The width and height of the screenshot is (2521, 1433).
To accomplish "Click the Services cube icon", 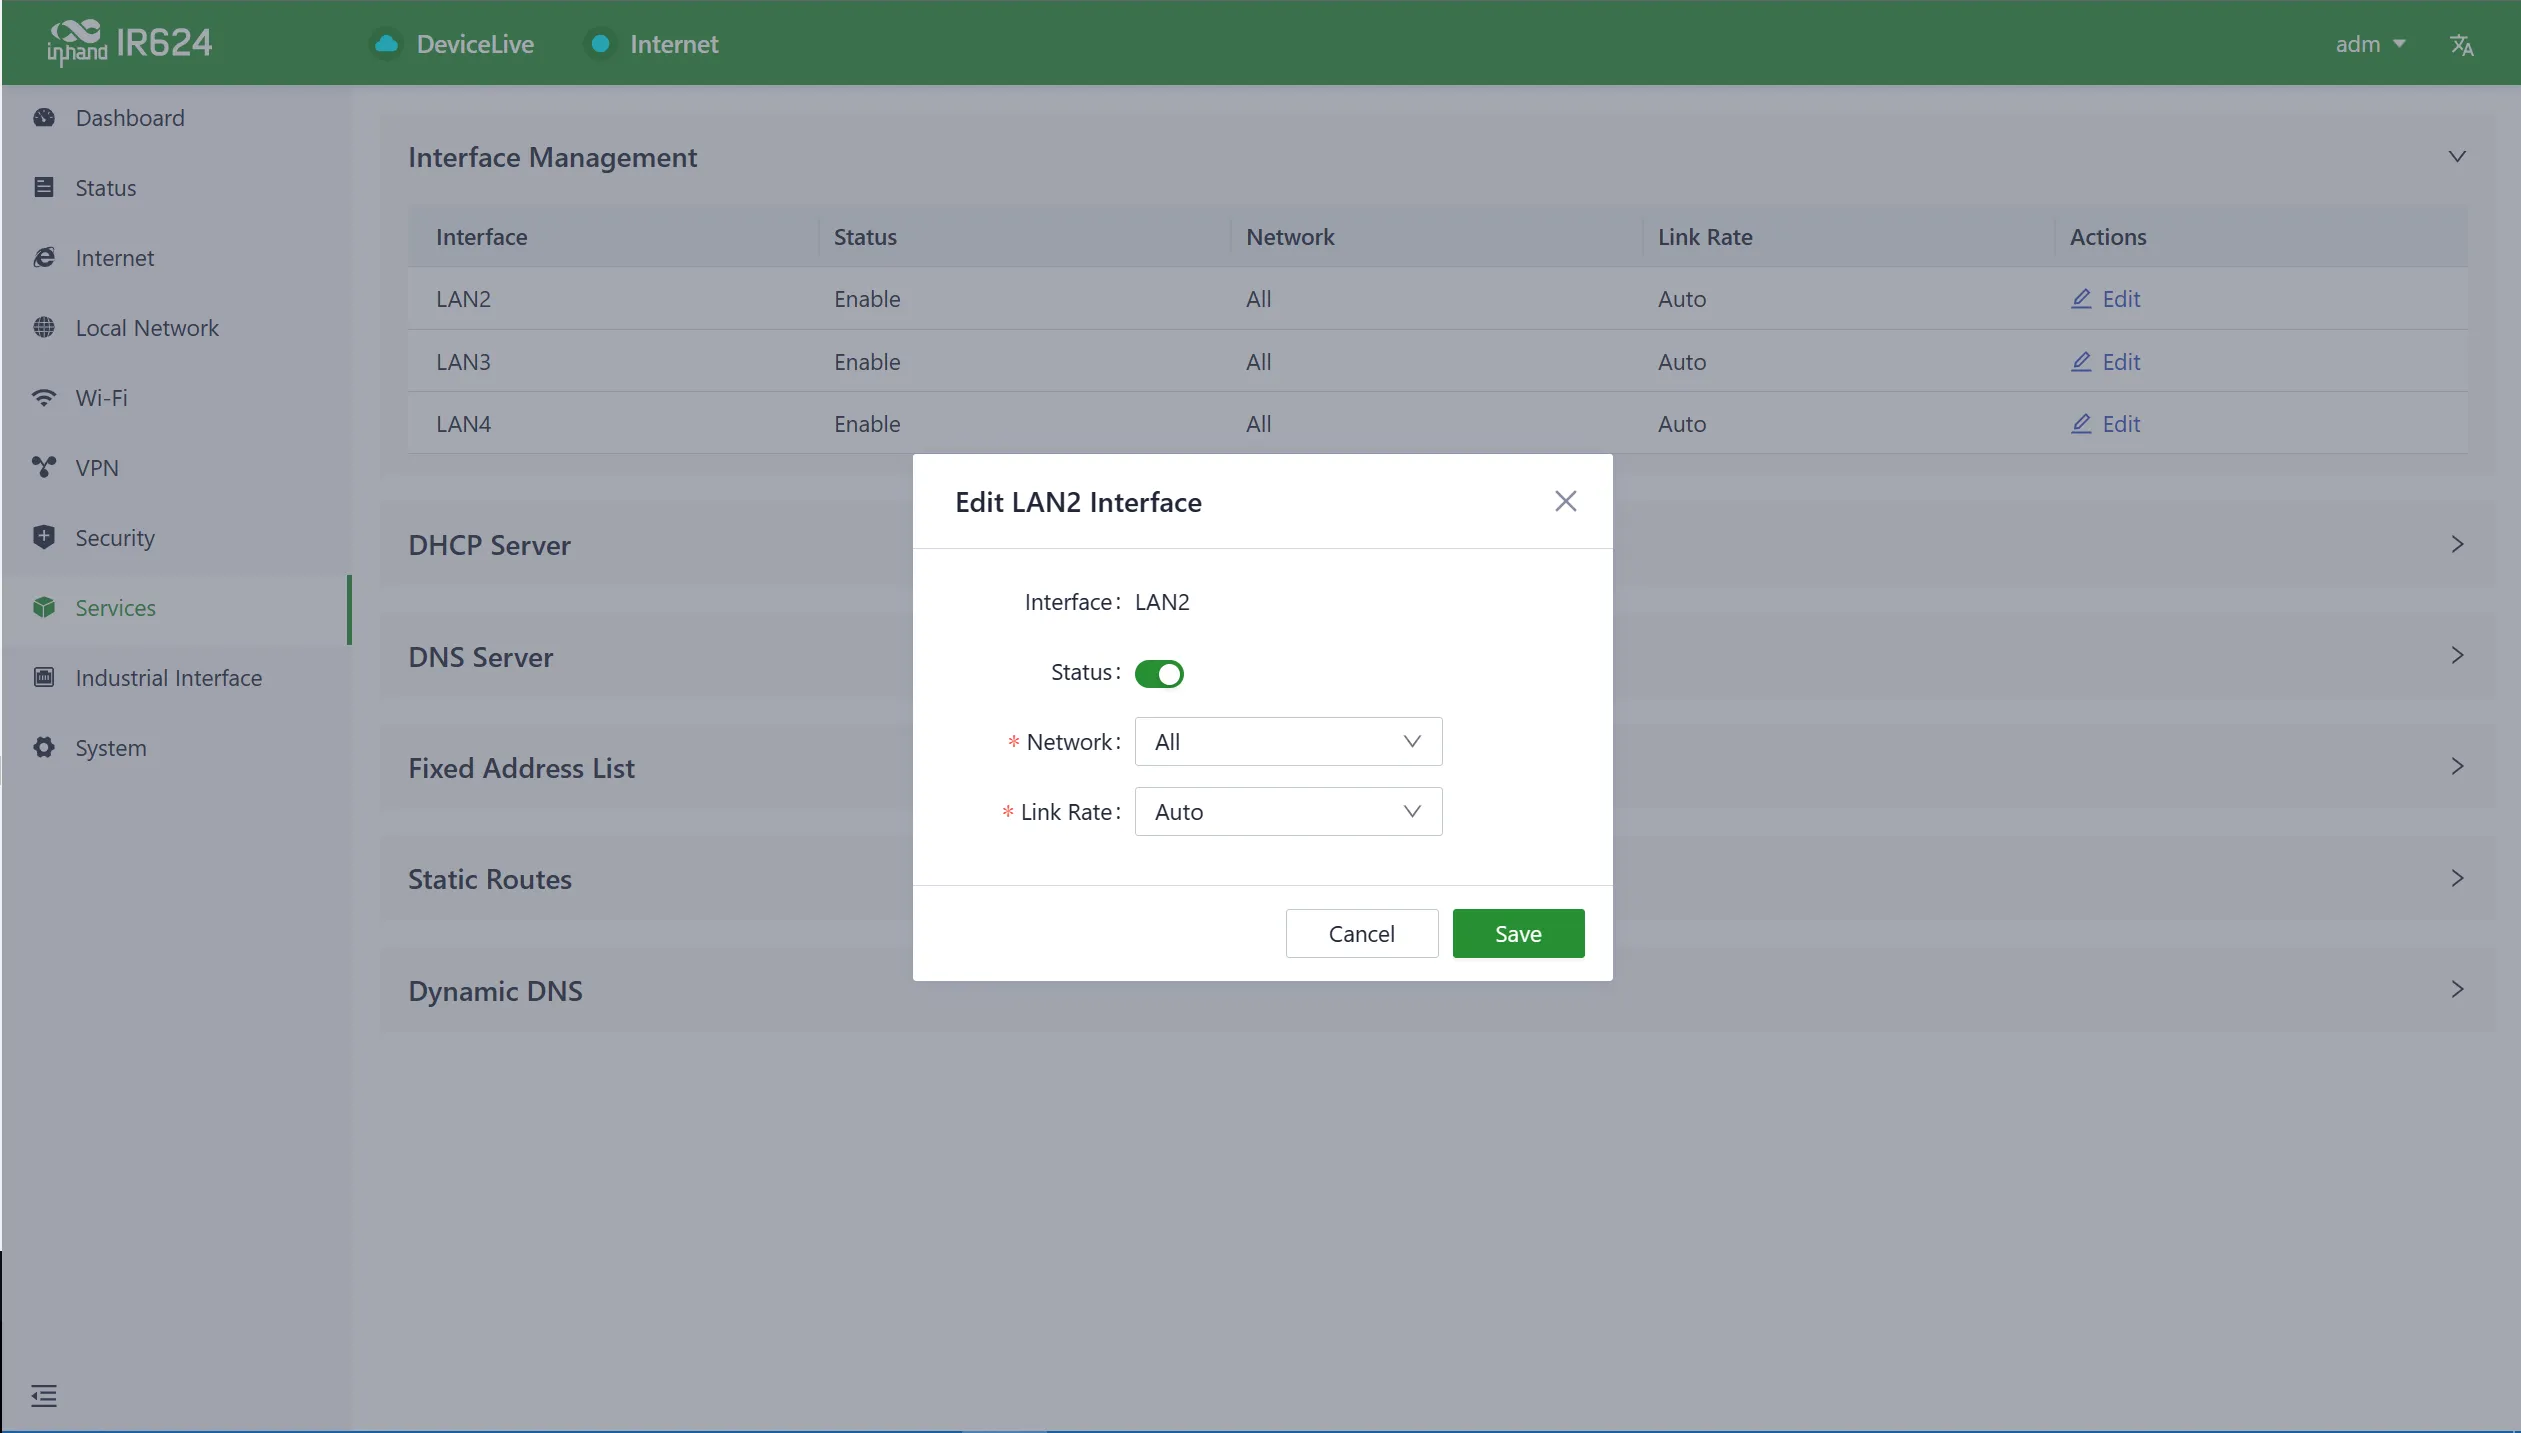I will (44, 608).
